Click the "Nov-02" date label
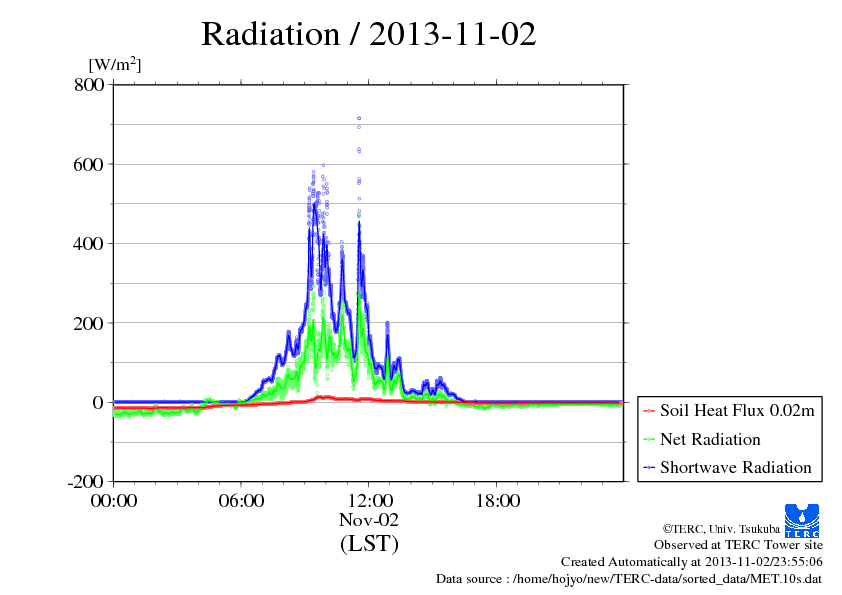The height and width of the screenshot is (595, 842). (x=369, y=520)
